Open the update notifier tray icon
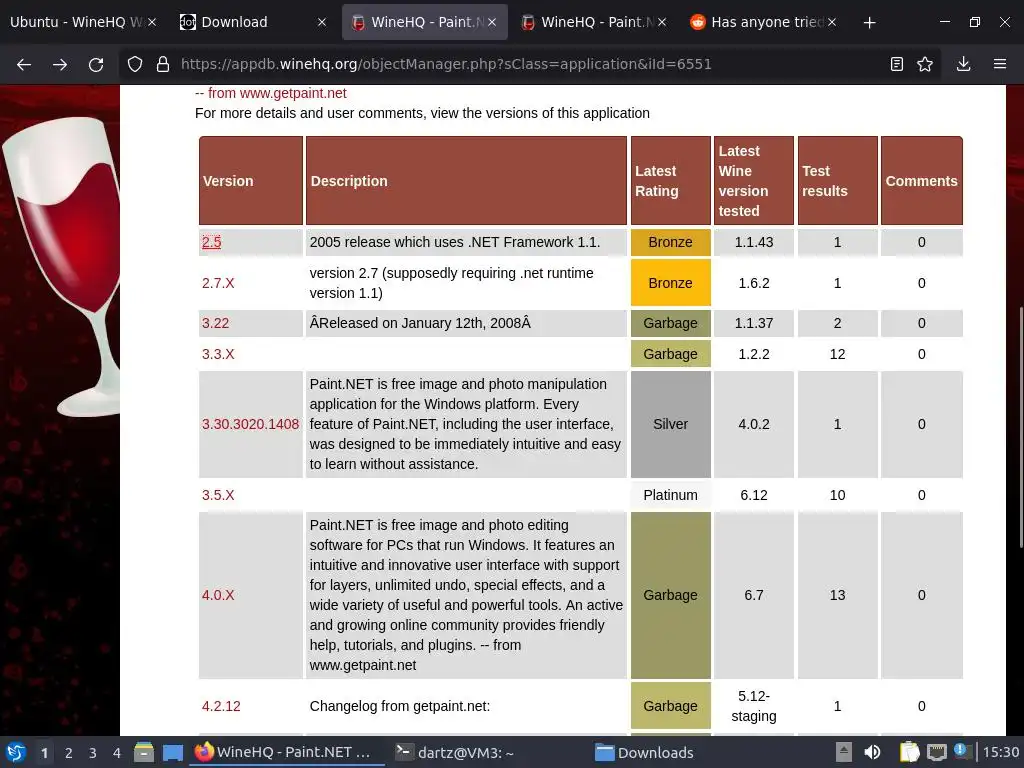Viewport: 1024px width, 768px height. [963, 751]
